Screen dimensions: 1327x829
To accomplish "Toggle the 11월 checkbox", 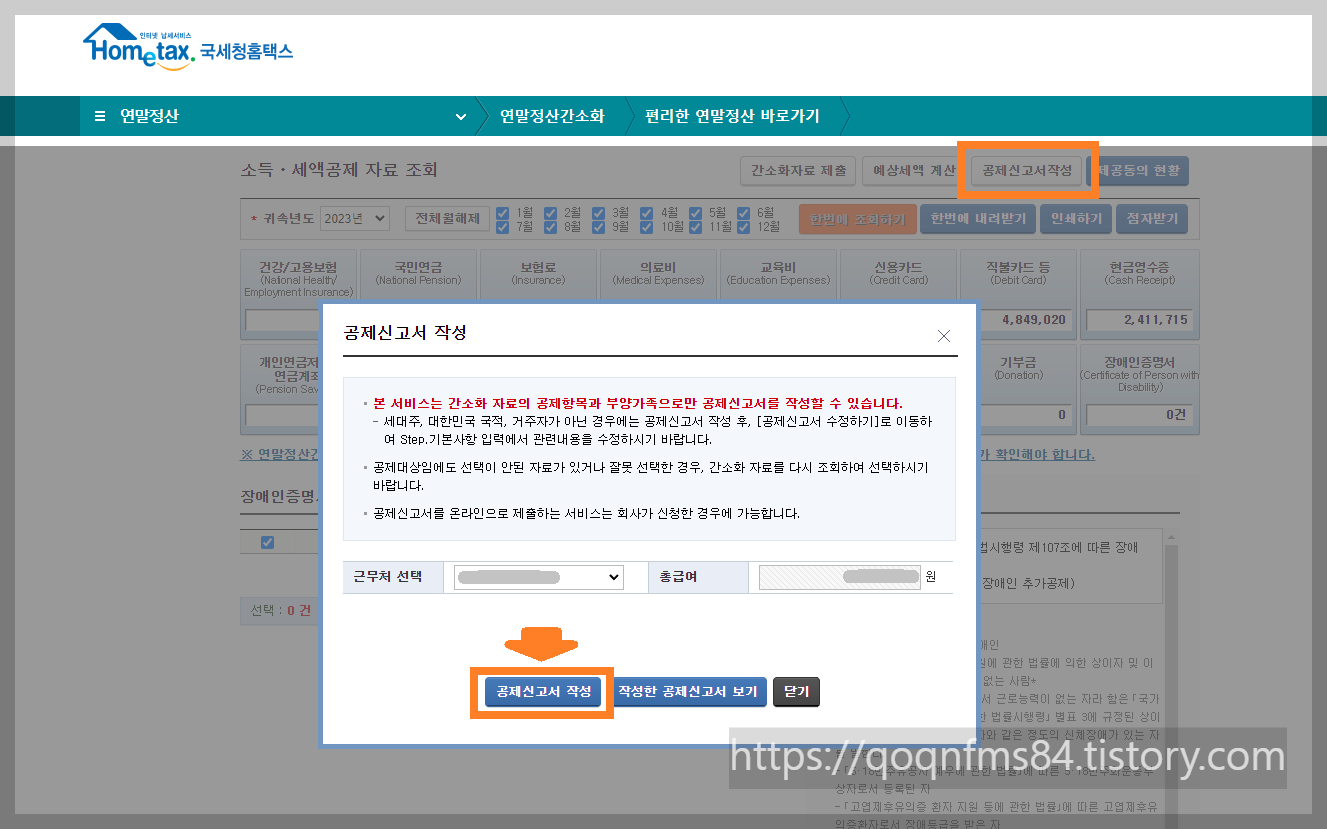I will [695, 226].
